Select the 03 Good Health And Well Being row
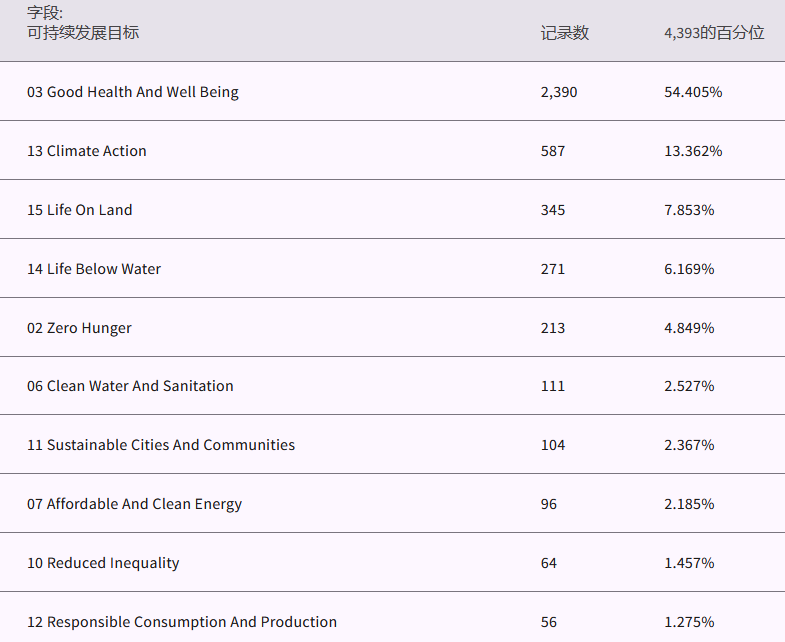Image resolution: width=785 pixels, height=642 pixels. 133,92
